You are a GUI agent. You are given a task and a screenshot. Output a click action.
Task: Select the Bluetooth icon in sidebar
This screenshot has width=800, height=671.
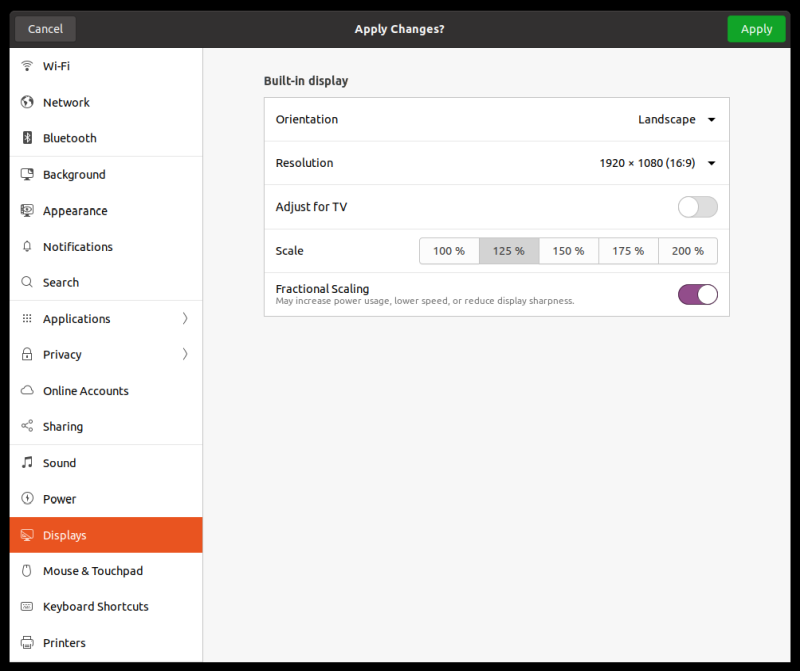click(x=27, y=138)
